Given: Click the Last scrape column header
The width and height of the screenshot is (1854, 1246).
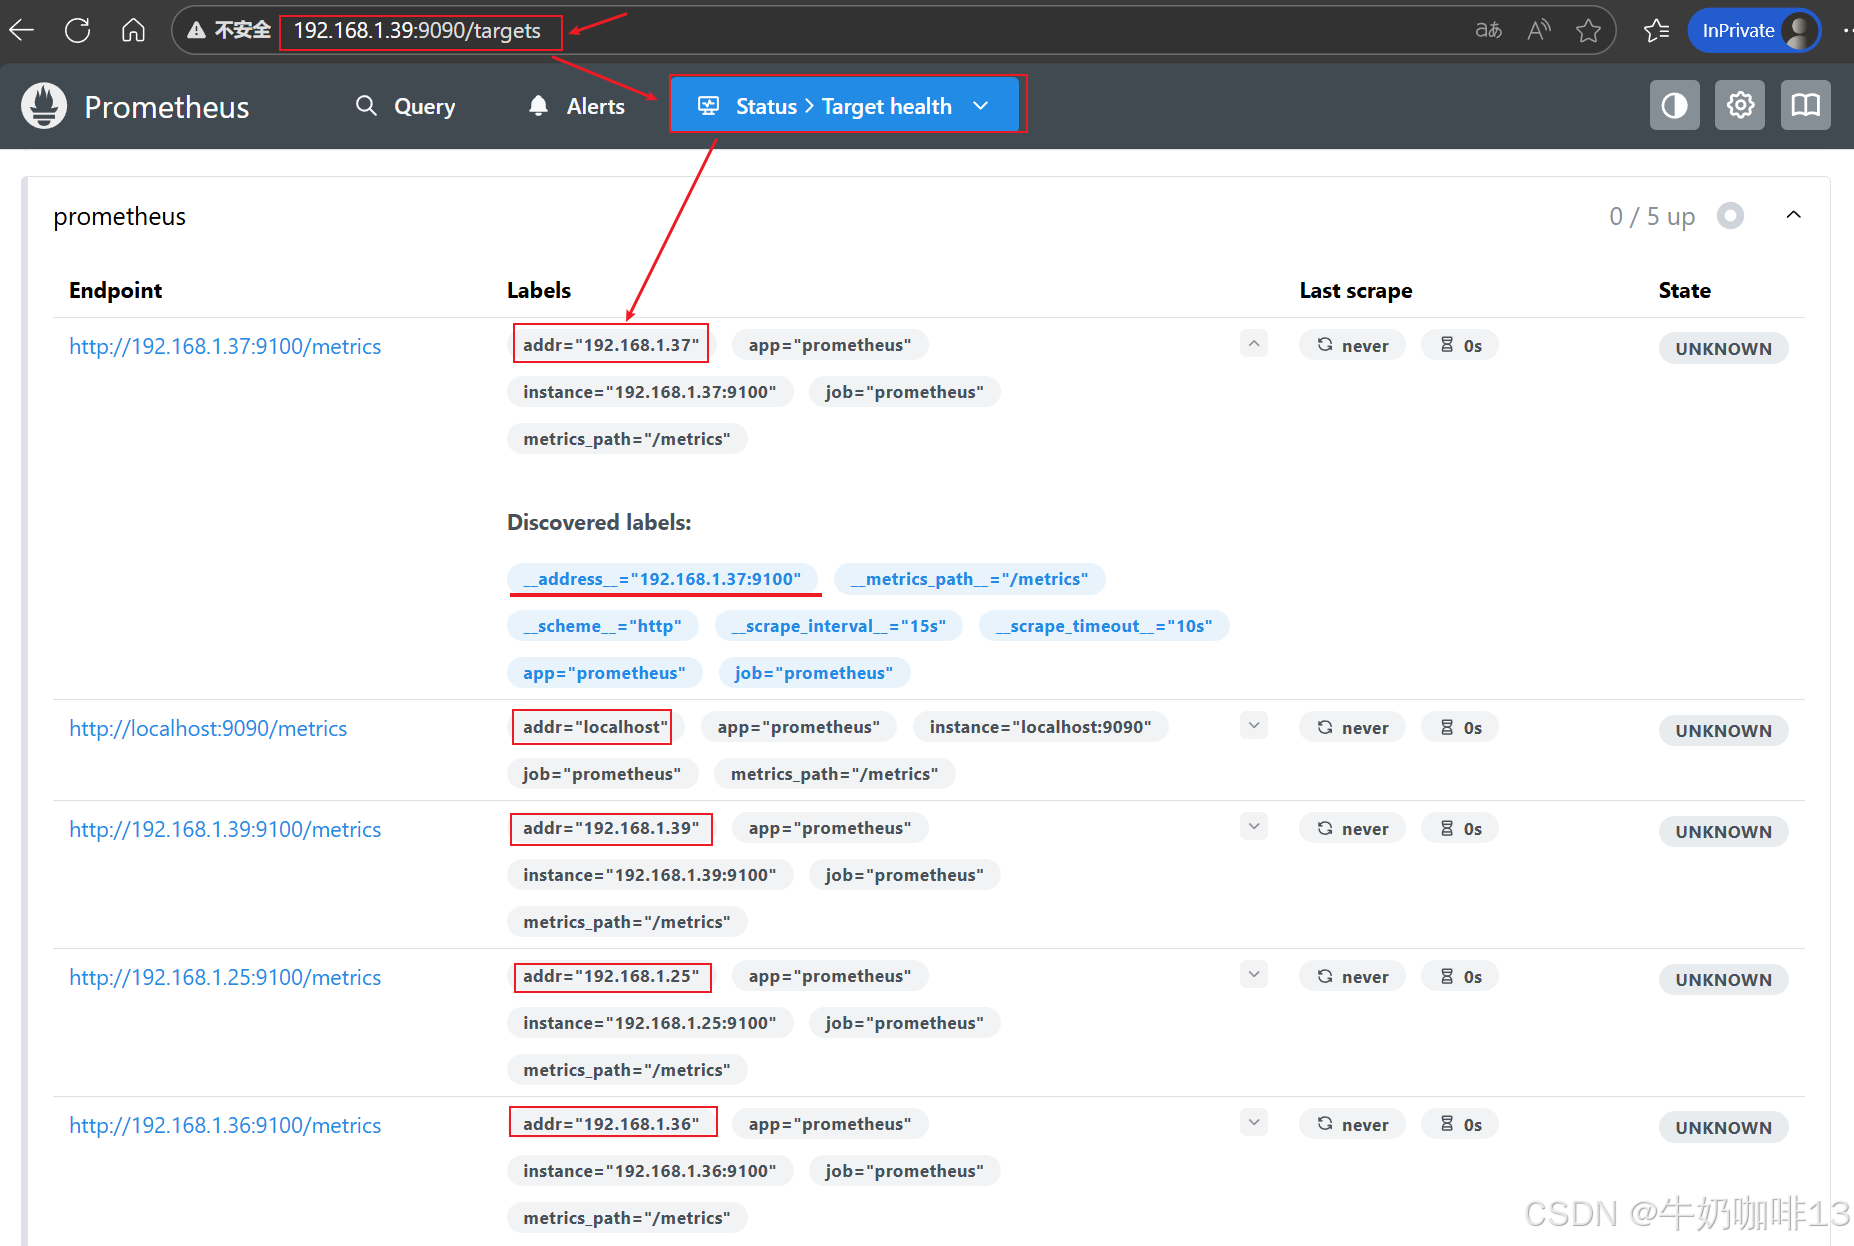Looking at the screenshot, I should 1356,291.
